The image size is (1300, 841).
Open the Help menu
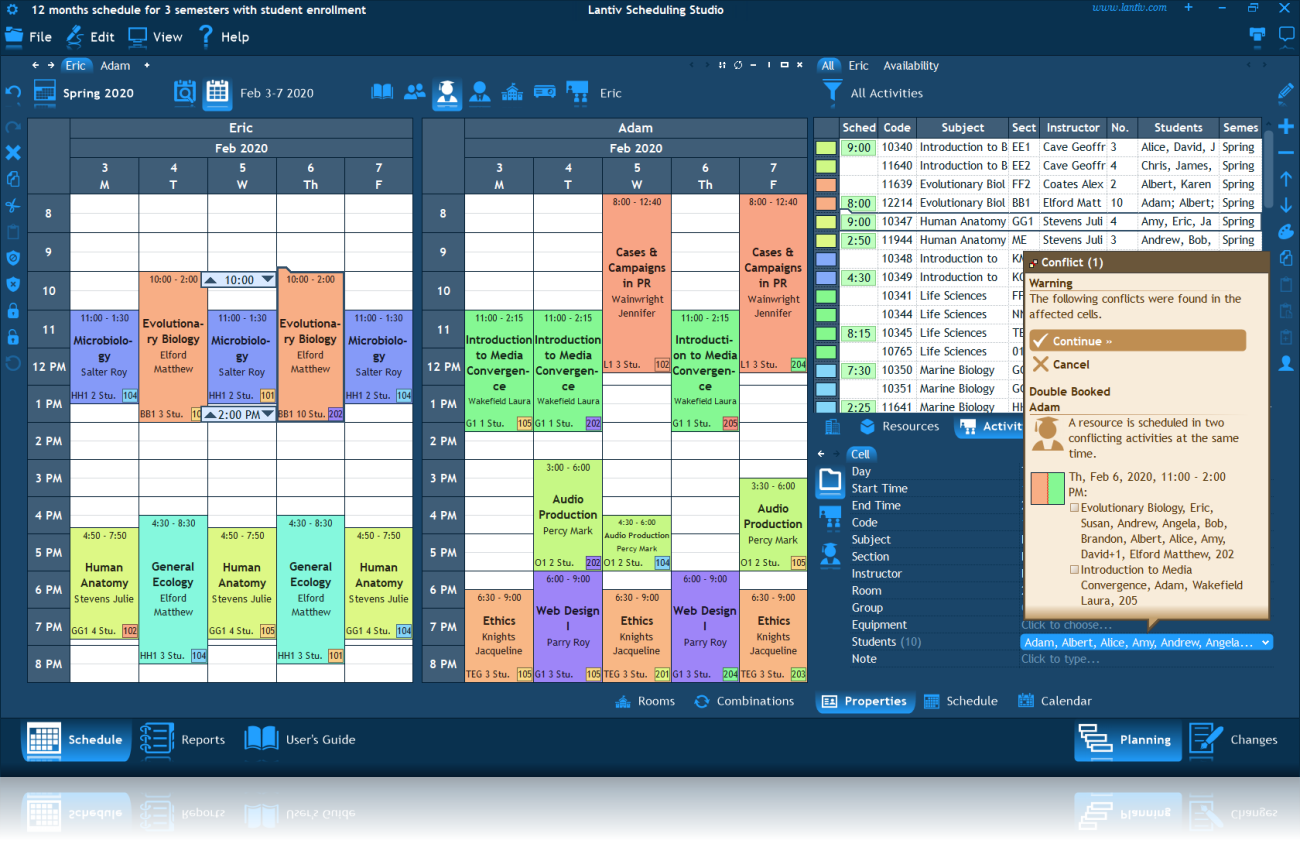click(x=223, y=37)
